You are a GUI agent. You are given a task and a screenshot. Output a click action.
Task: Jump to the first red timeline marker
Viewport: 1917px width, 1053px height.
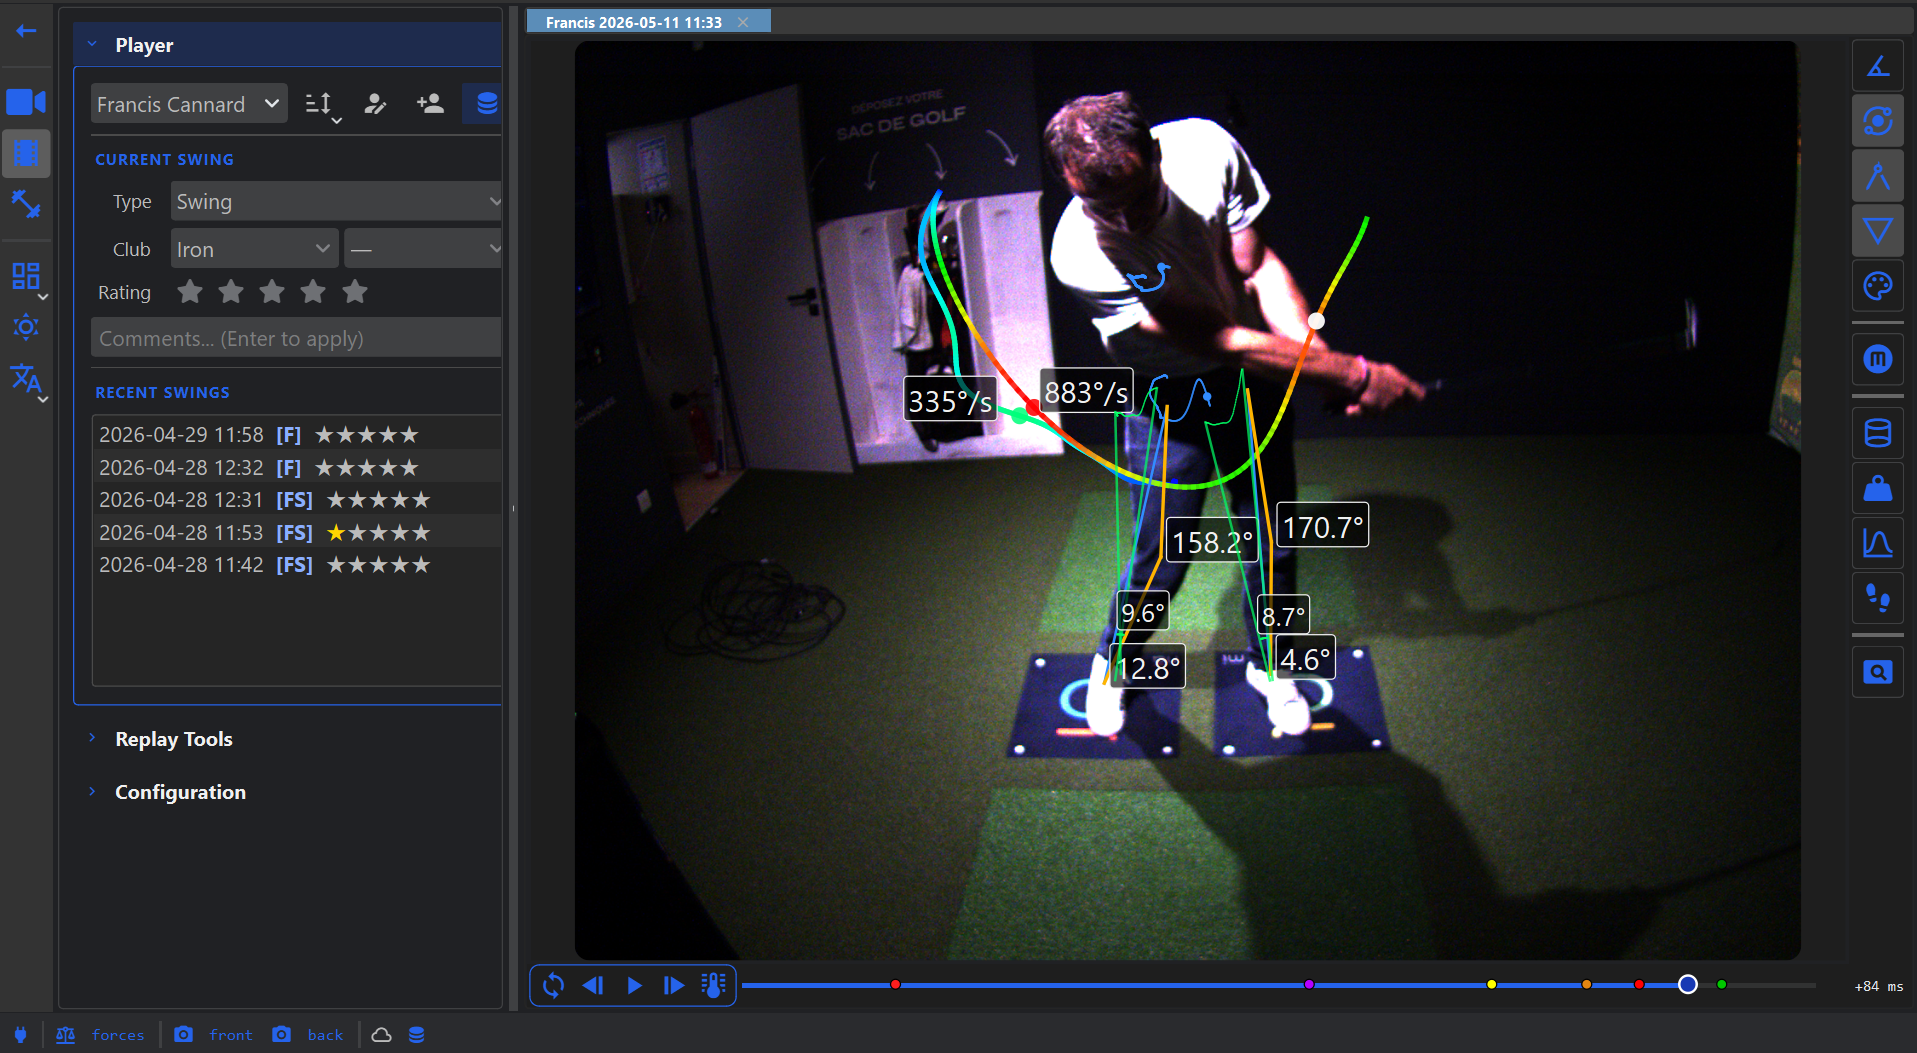click(x=895, y=985)
